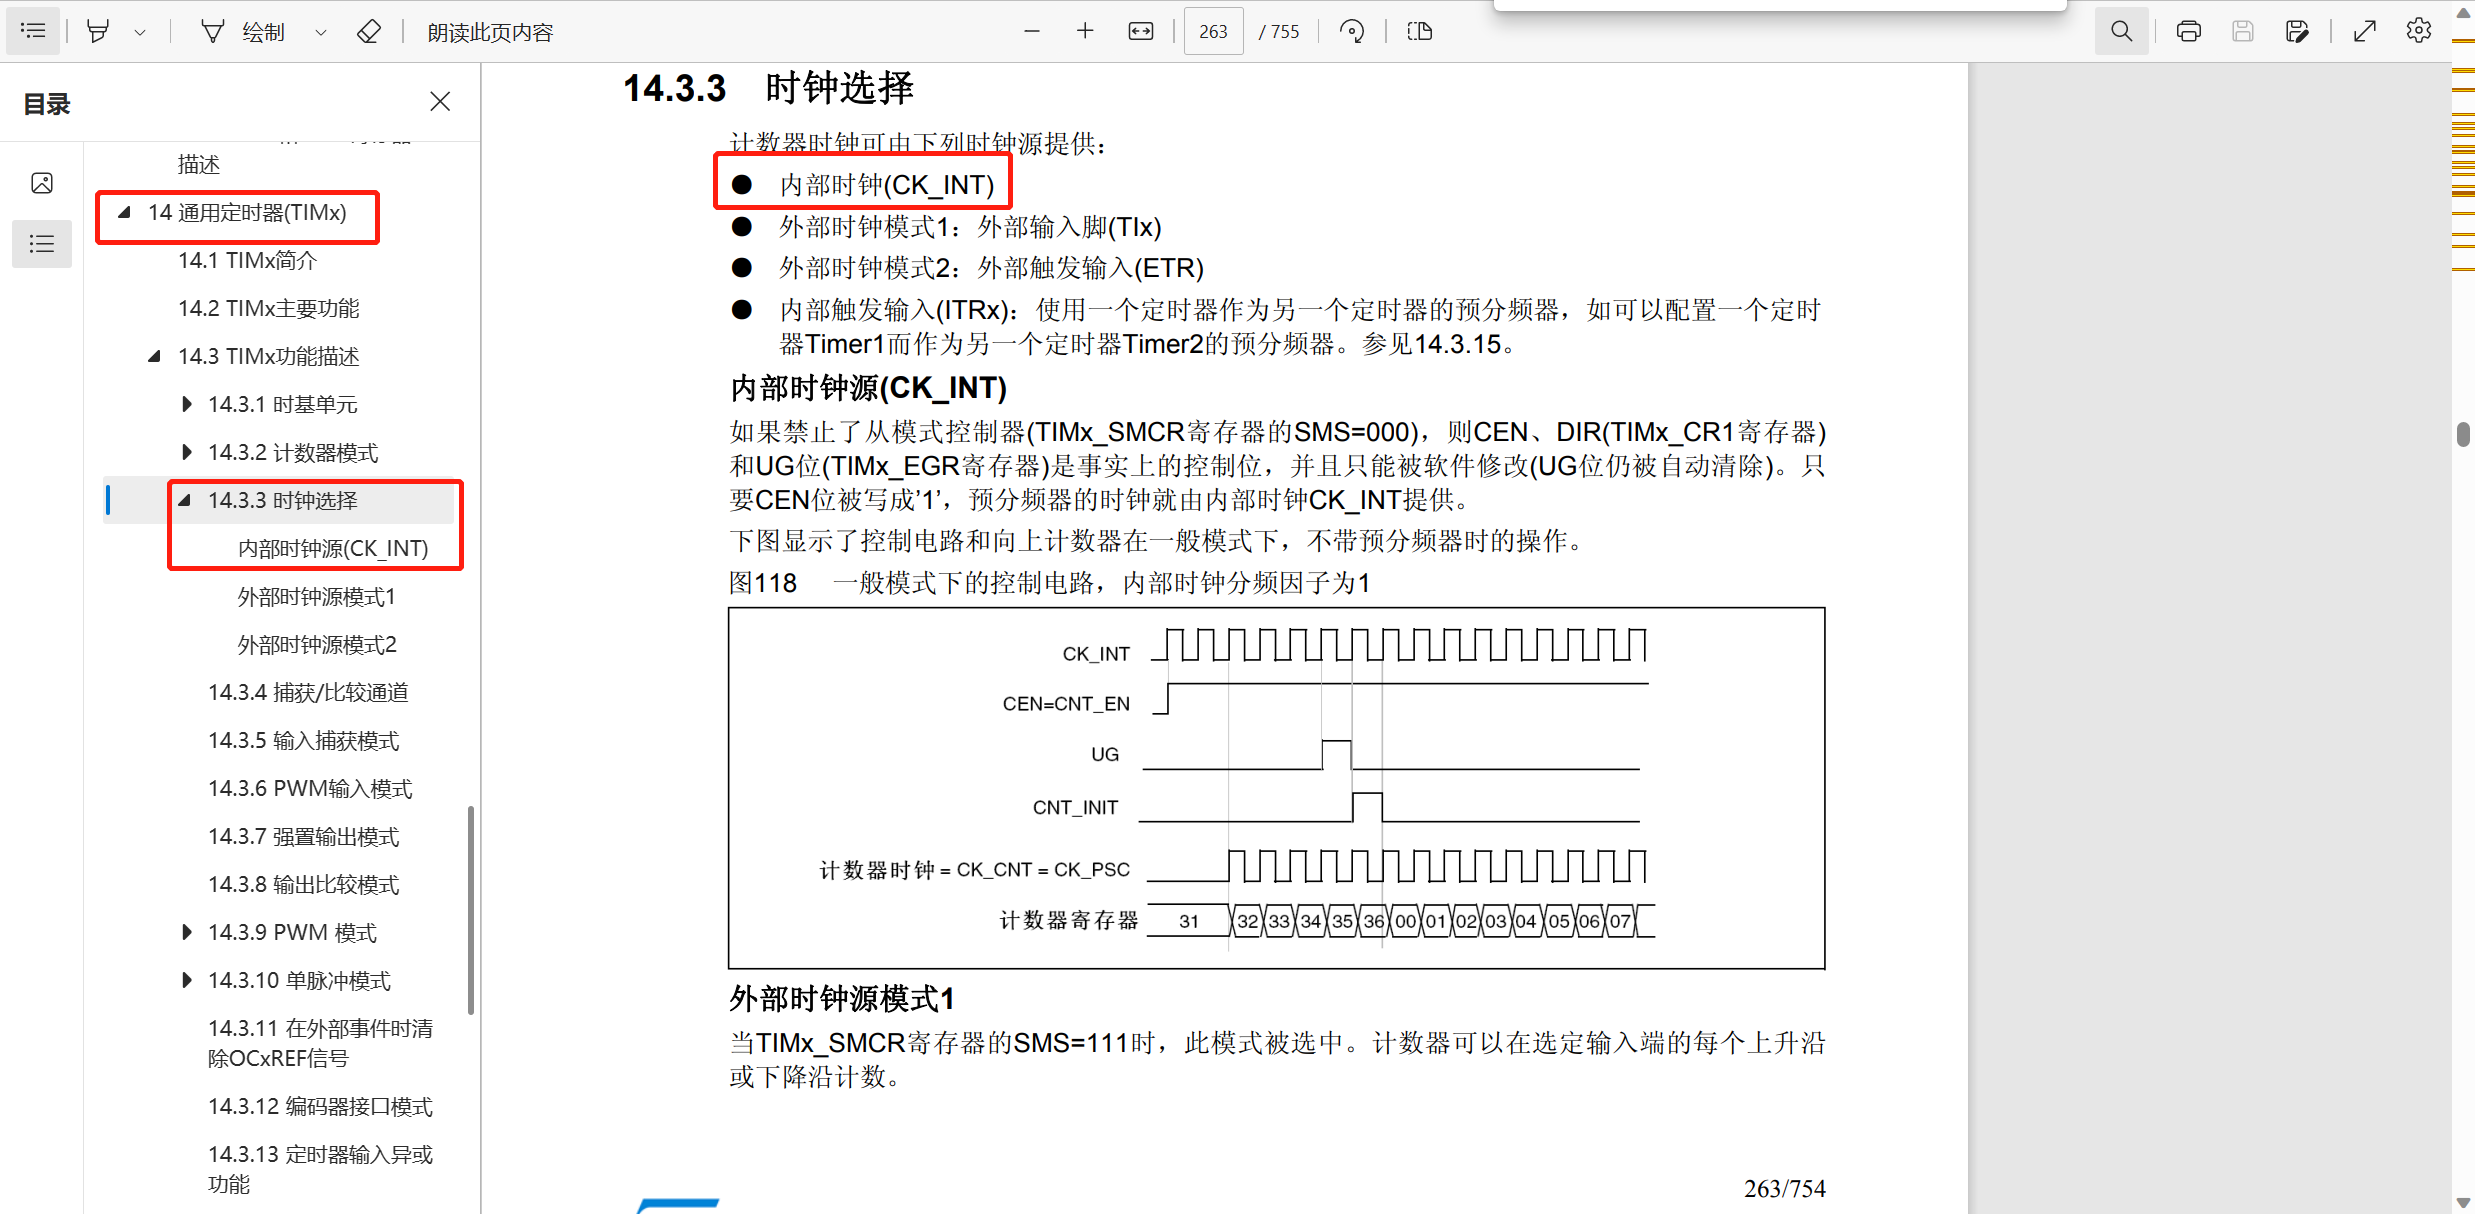Select the highlighter tool icon

98,31
